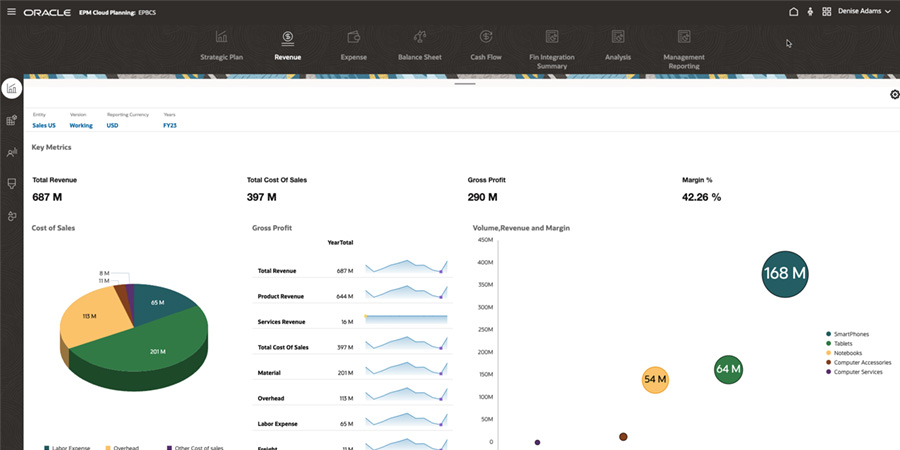Viewport: 900px width, 450px height.
Task: Click the Overhead row in Gross Profit
Action: tap(352, 394)
